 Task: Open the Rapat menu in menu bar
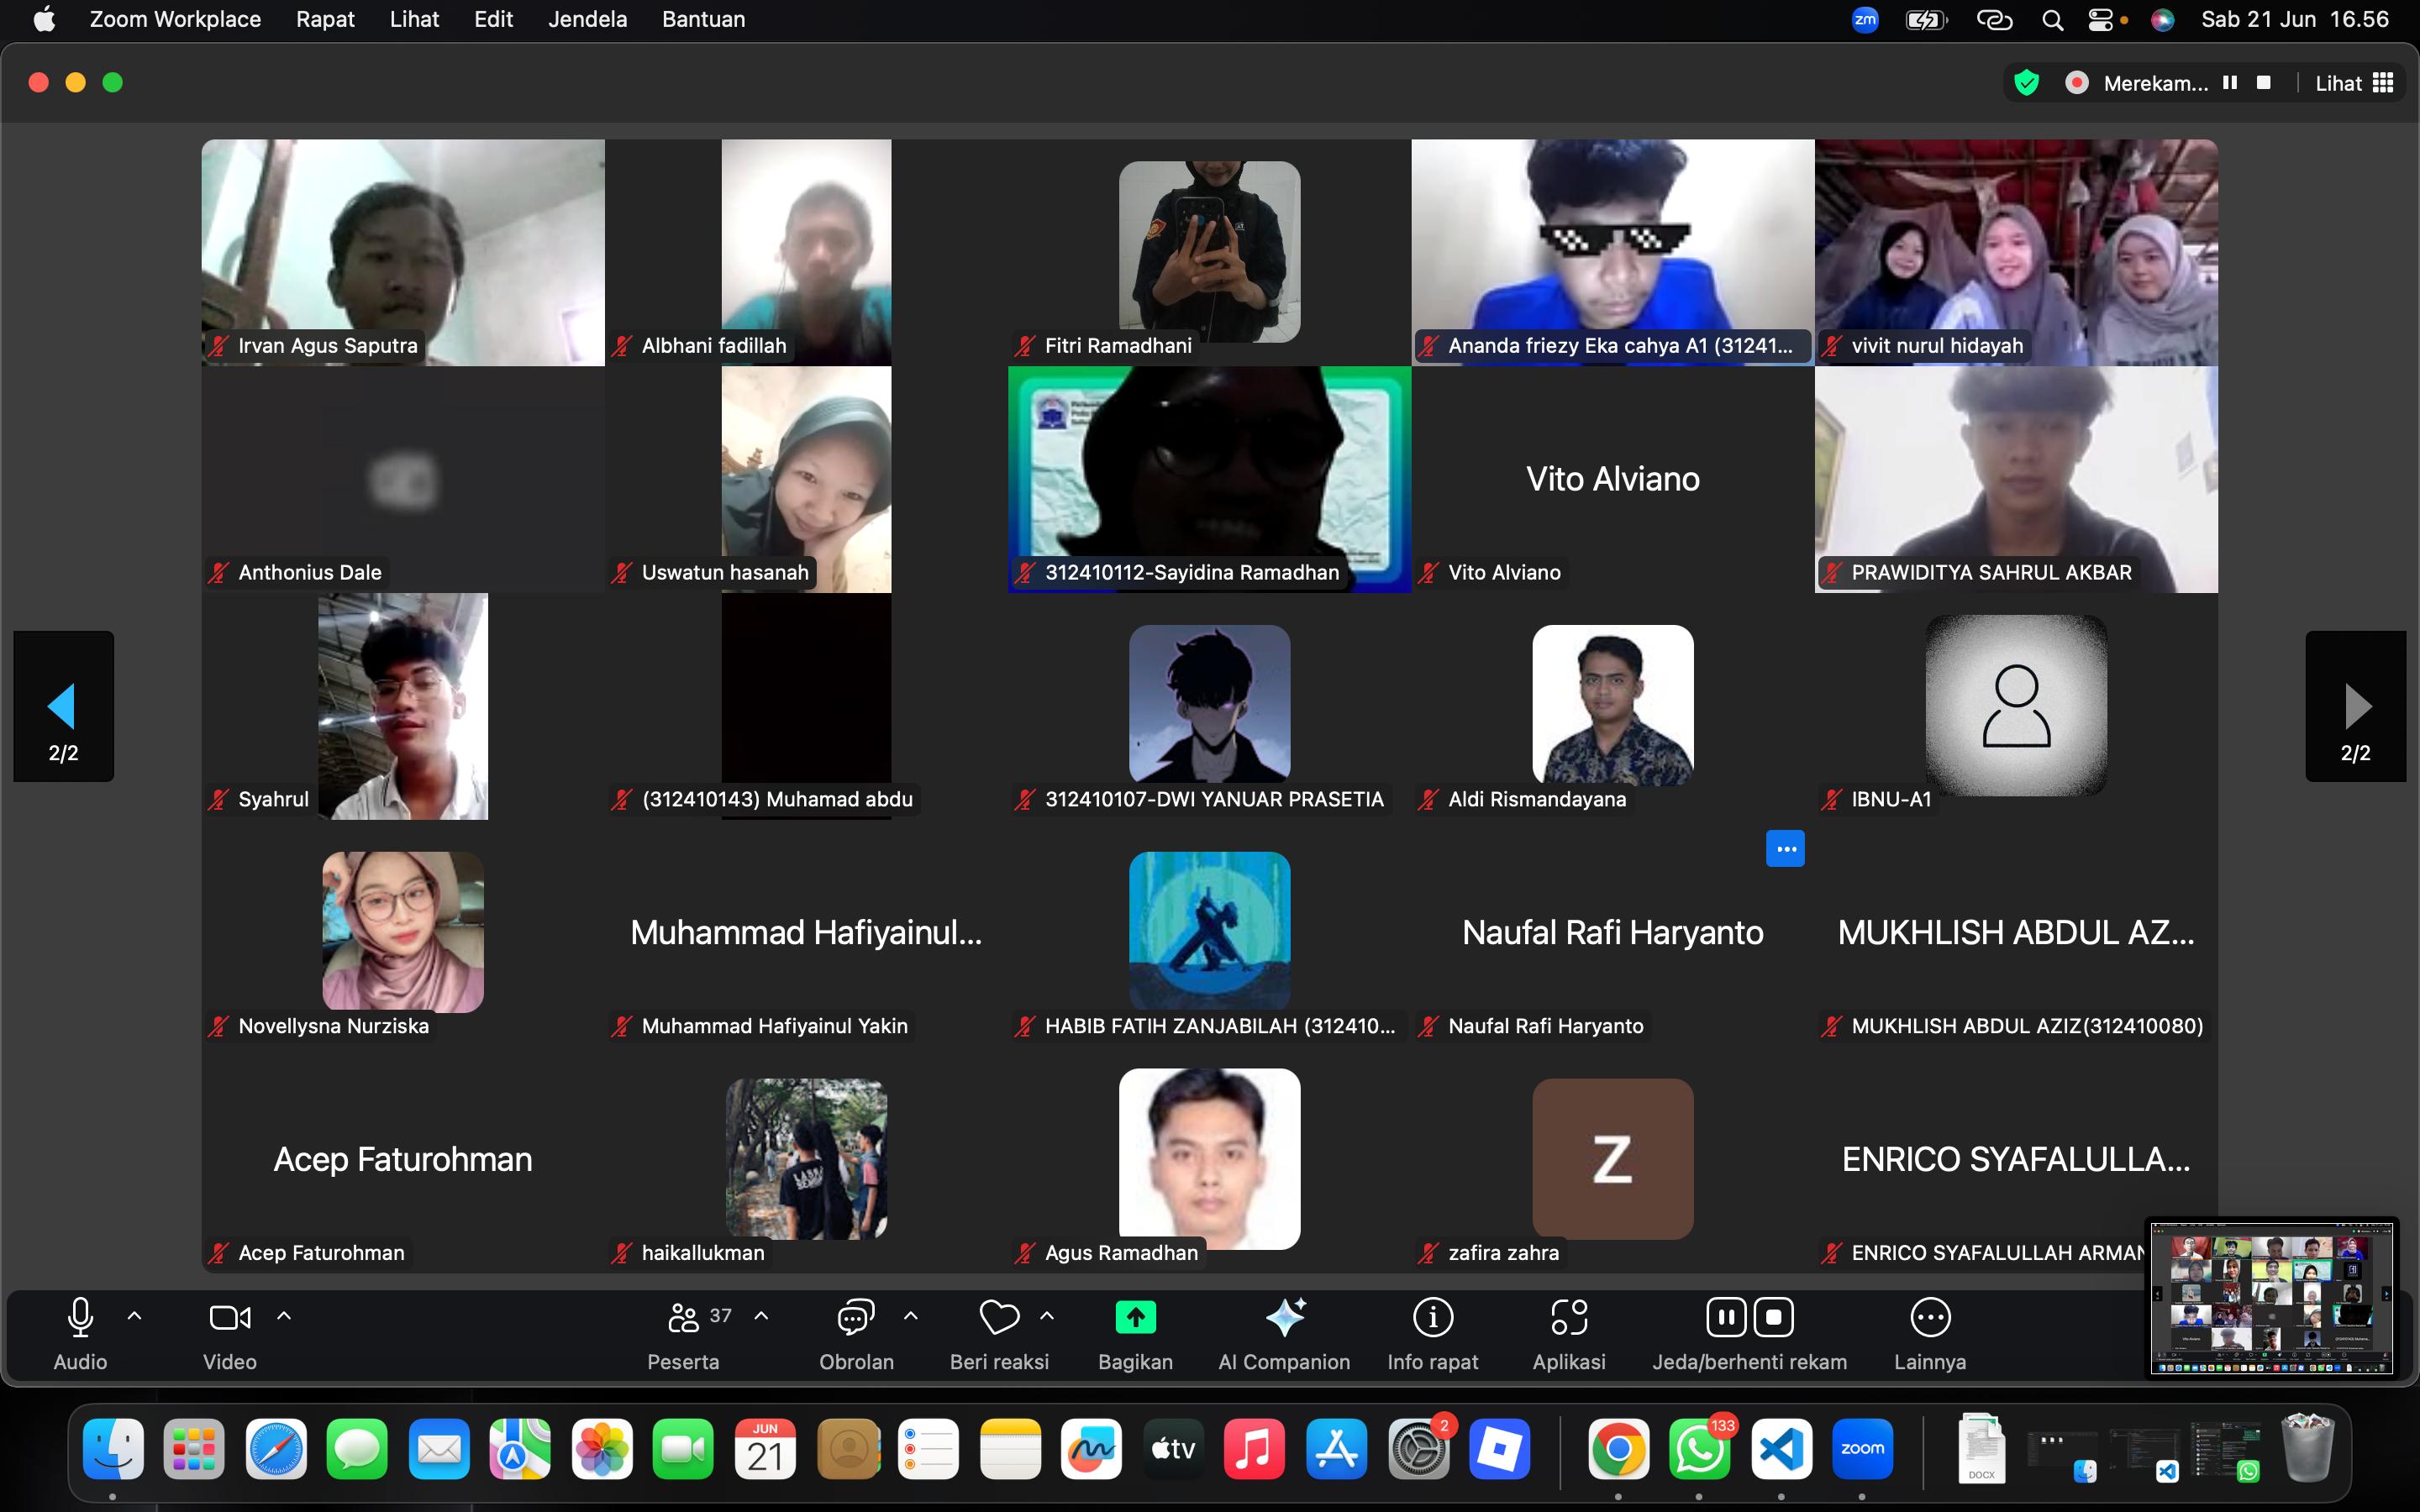pyautogui.click(x=325, y=19)
